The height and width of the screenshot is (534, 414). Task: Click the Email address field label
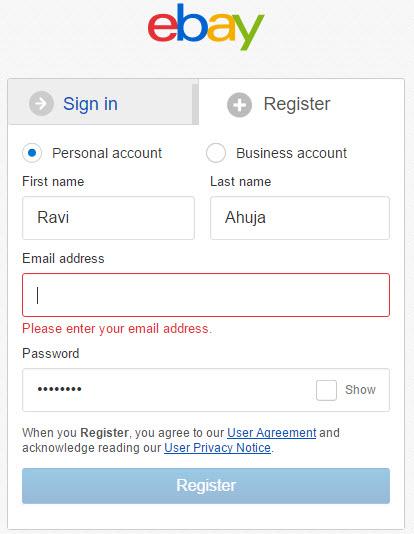63,258
